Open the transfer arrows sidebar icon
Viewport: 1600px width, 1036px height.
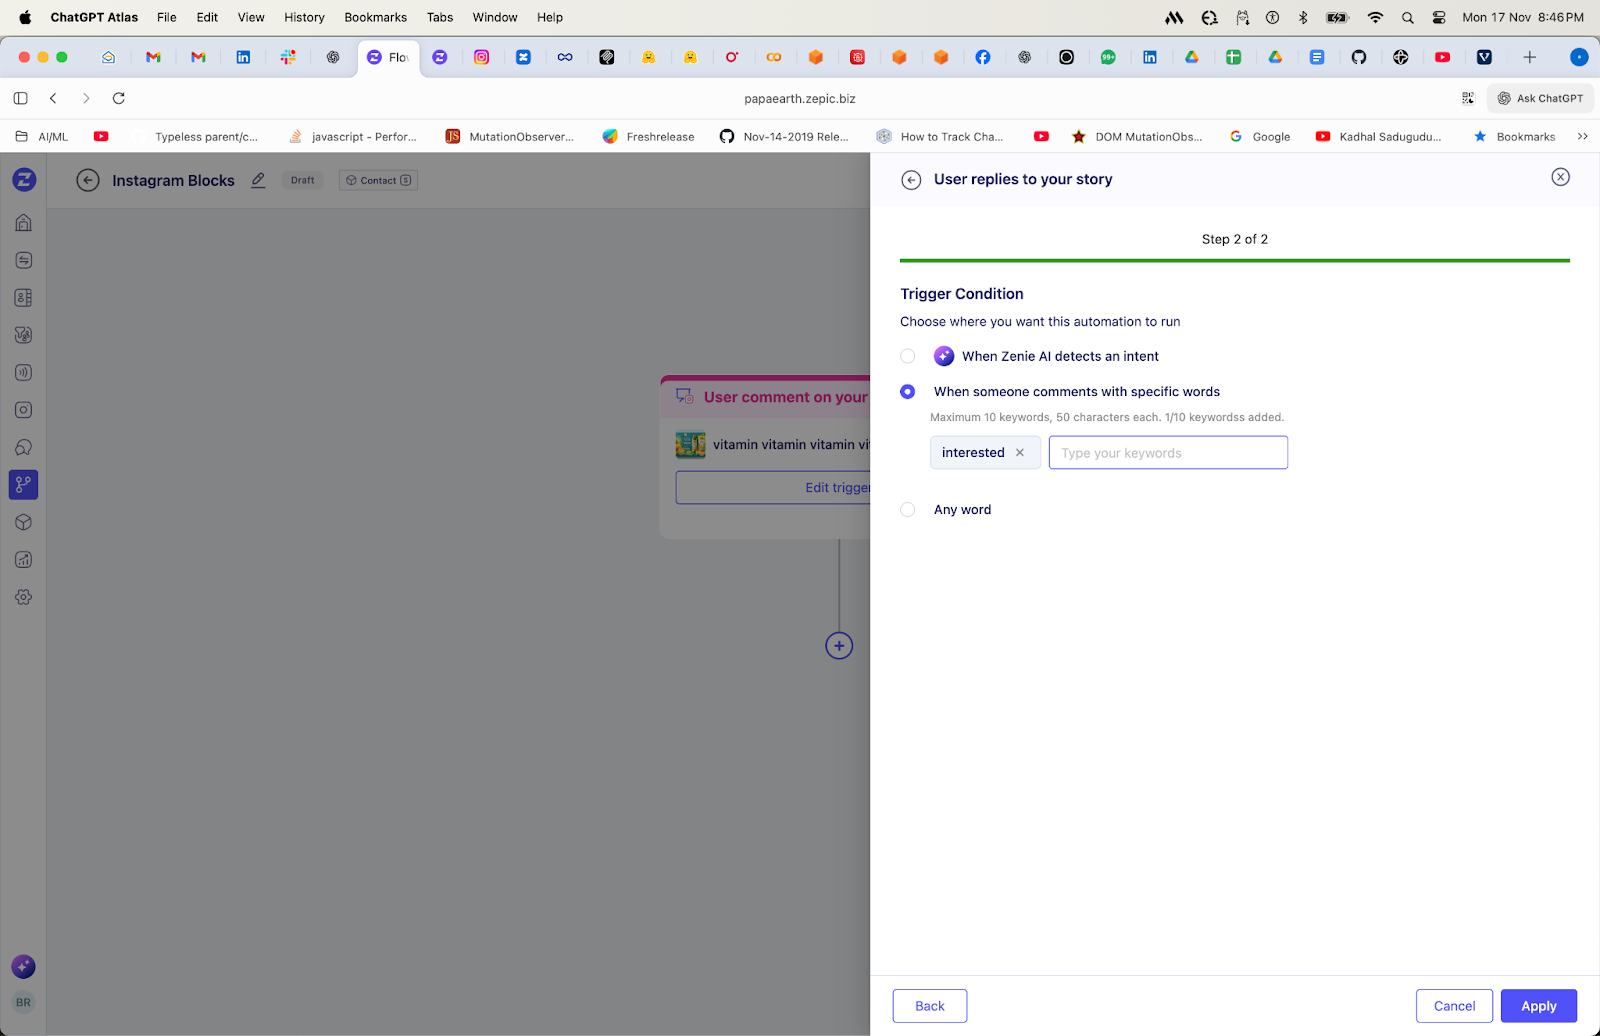pos(24,260)
